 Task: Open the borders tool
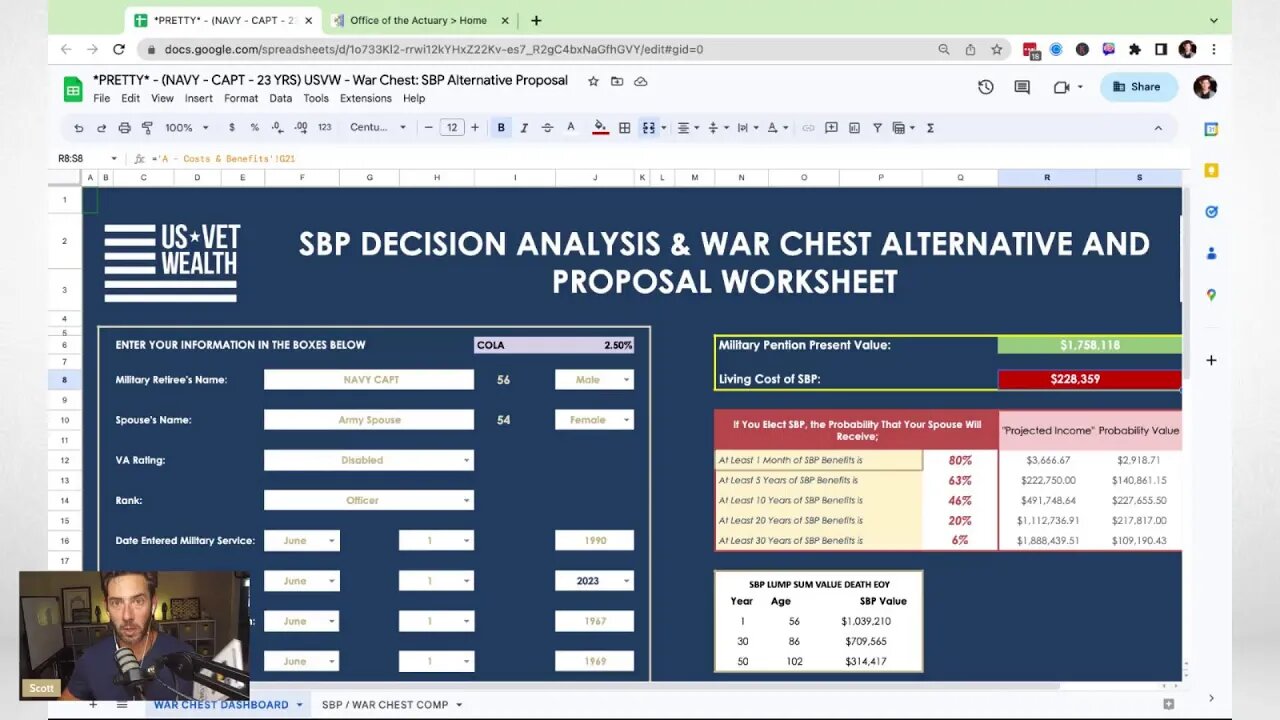(624, 128)
